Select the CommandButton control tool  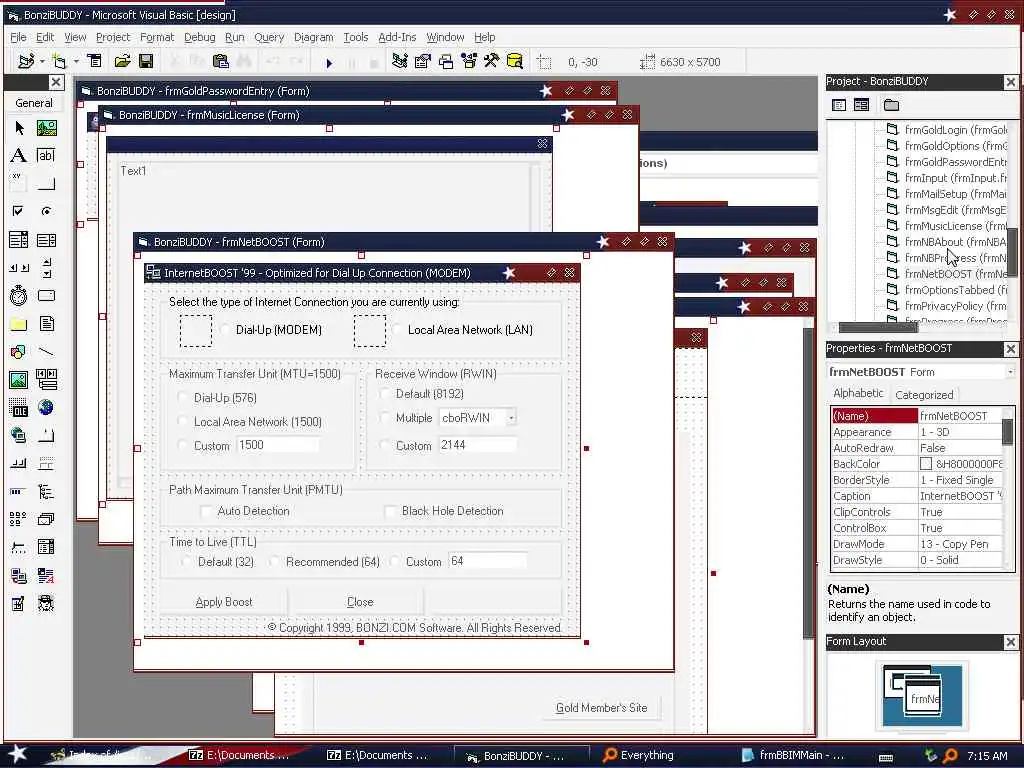coord(46,184)
